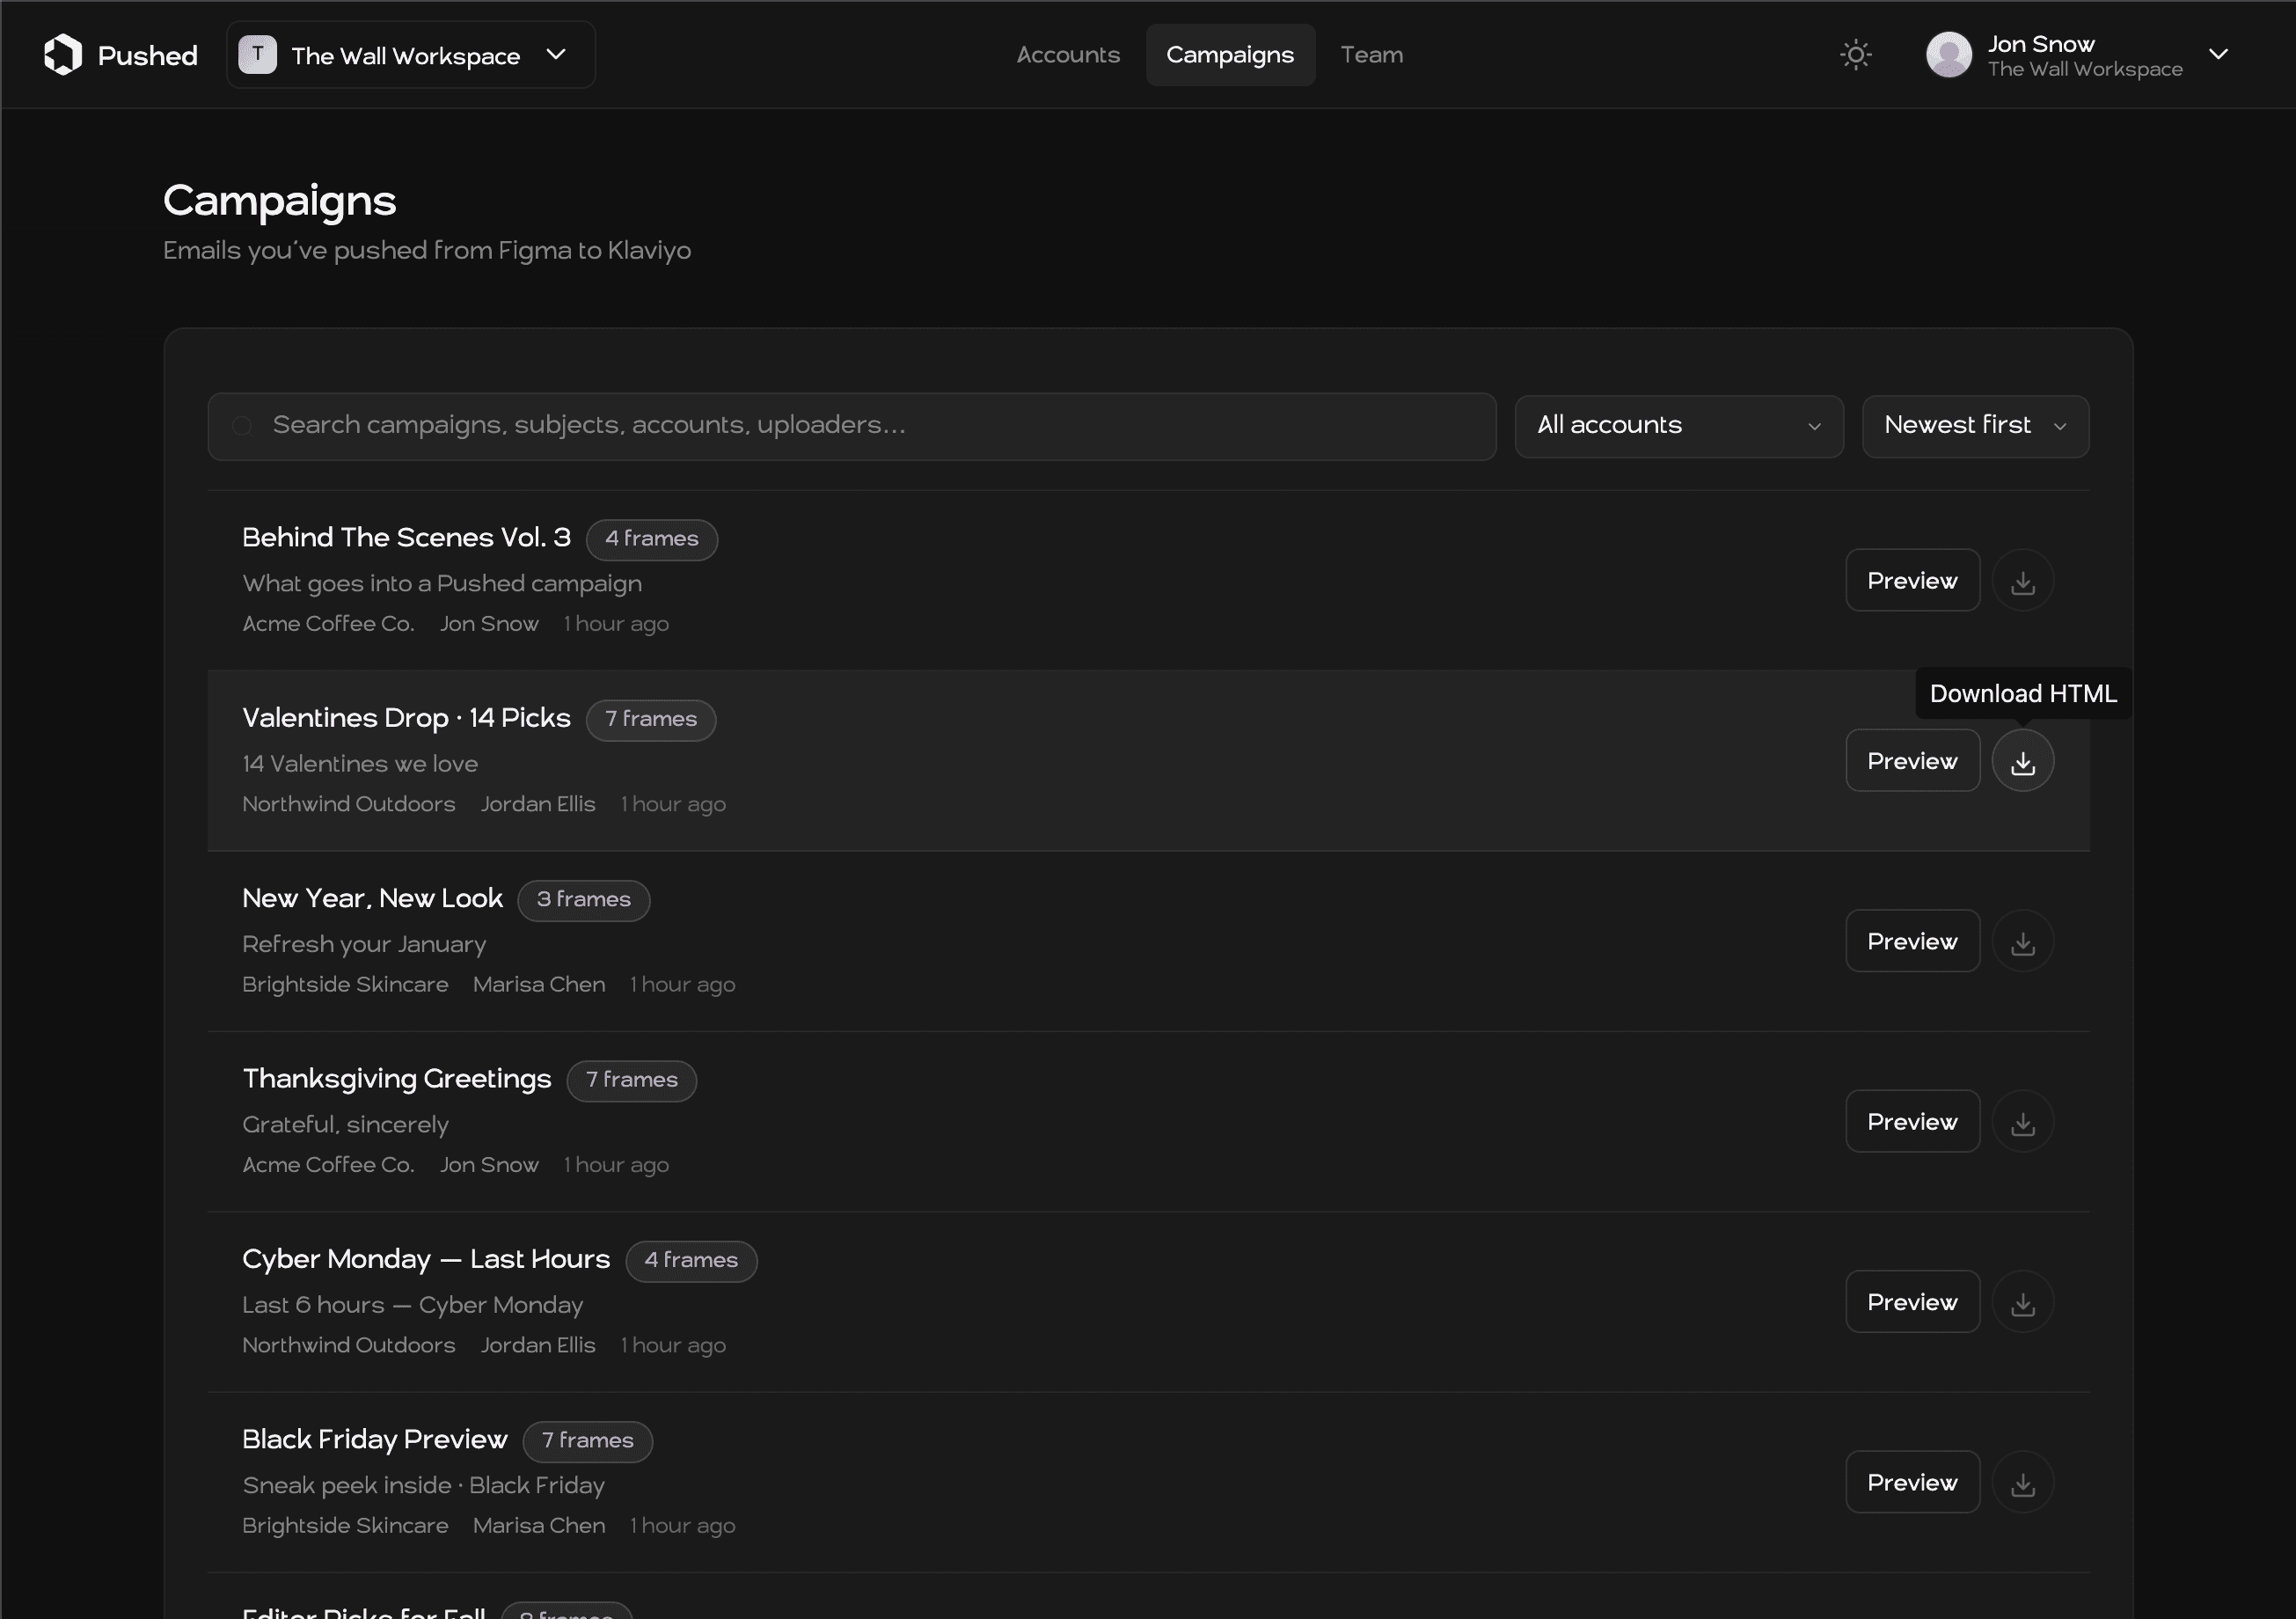Download HTML for New Year, New Look
Viewport: 2296px width, 1619px height.
pos(2022,941)
